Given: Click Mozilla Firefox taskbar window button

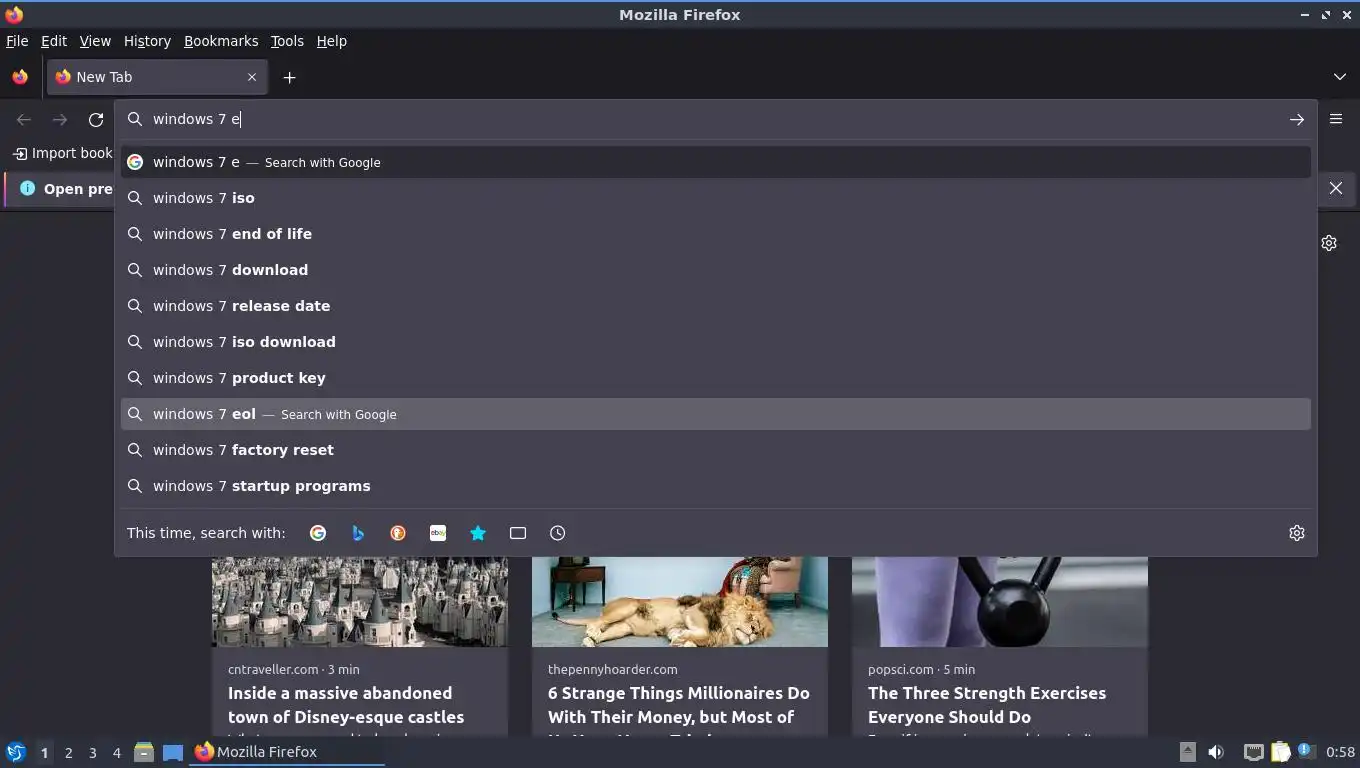Looking at the screenshot, I should (288, 752).
